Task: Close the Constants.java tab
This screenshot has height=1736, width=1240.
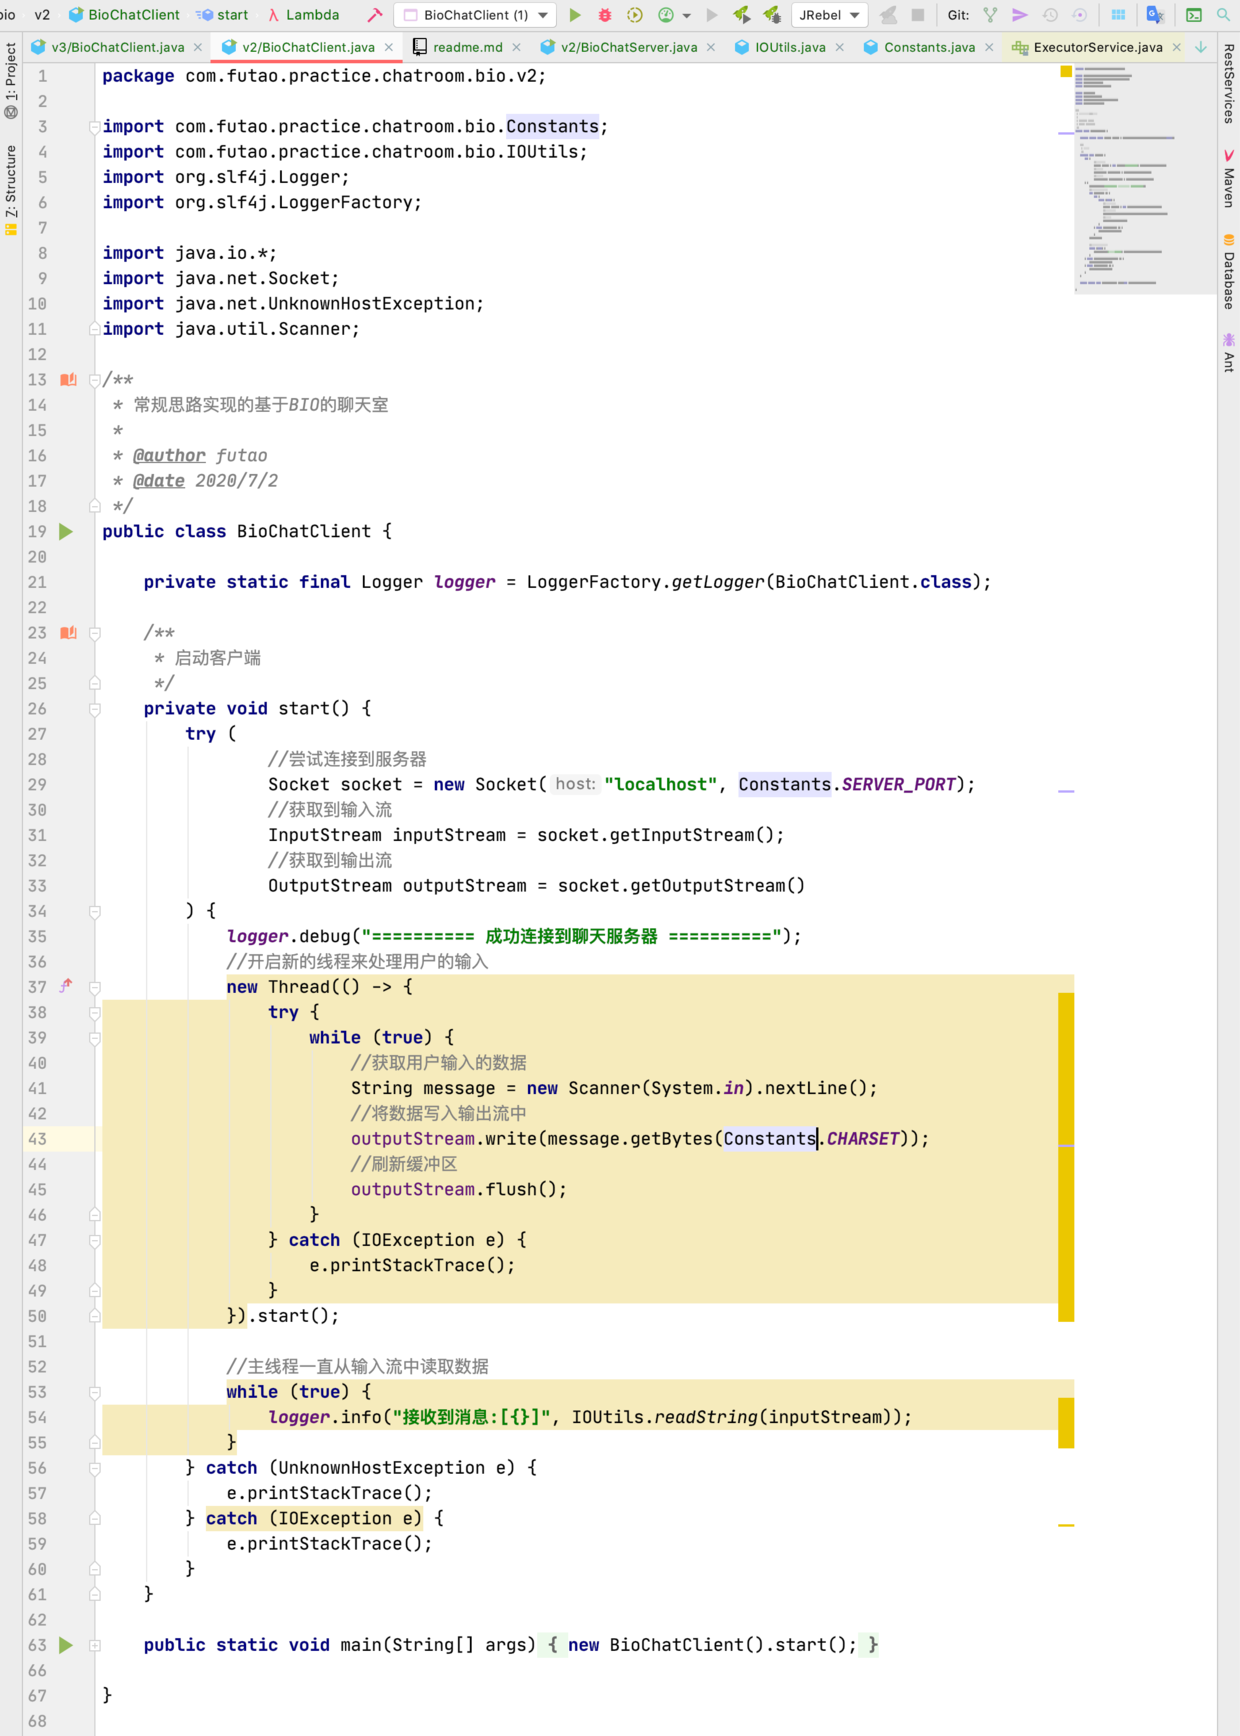Action: pyautogui.click(x=989, y=47)
